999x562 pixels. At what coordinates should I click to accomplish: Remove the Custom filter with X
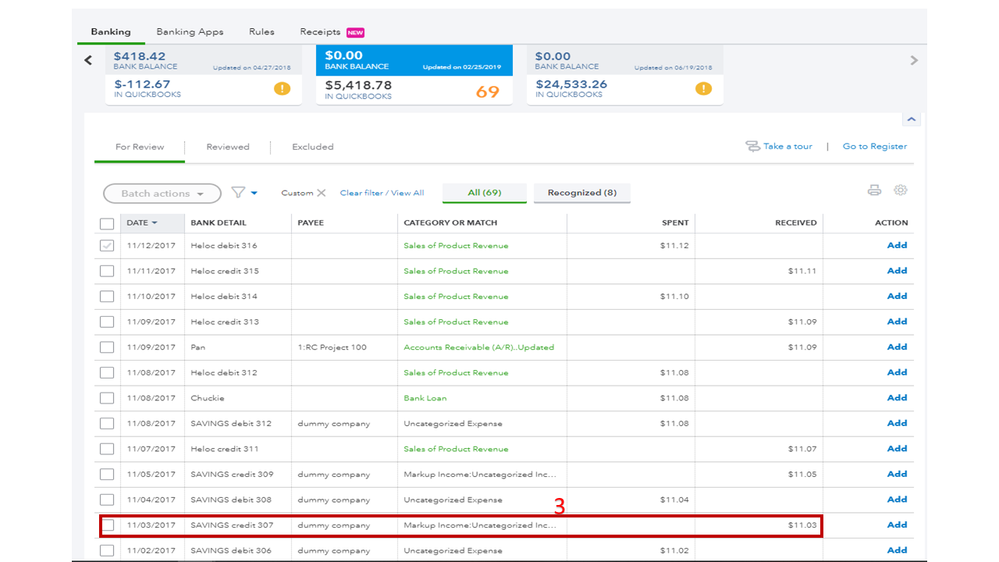(x=321, y=192)
